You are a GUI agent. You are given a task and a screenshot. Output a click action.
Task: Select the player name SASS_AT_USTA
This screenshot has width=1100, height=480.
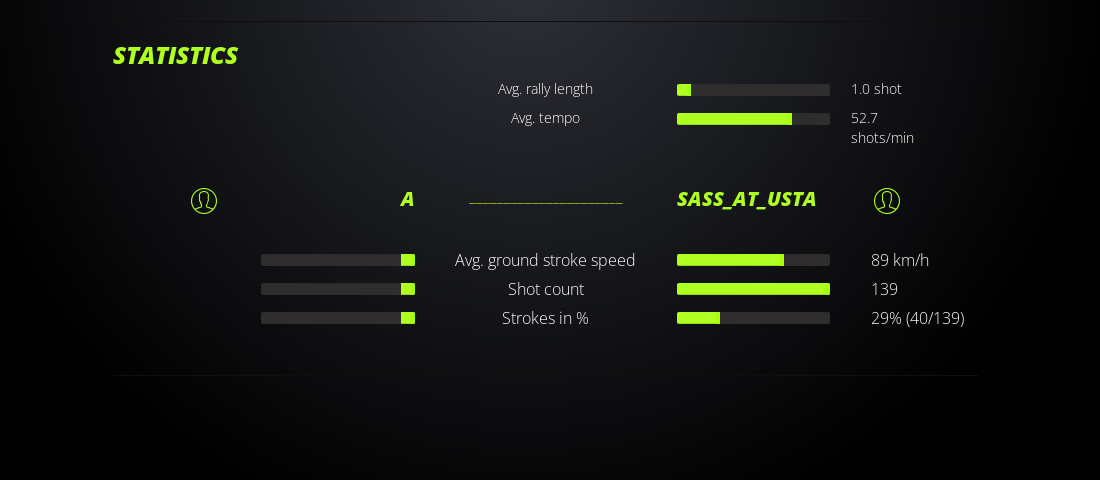pyautogui.click(x=746, y=199)
